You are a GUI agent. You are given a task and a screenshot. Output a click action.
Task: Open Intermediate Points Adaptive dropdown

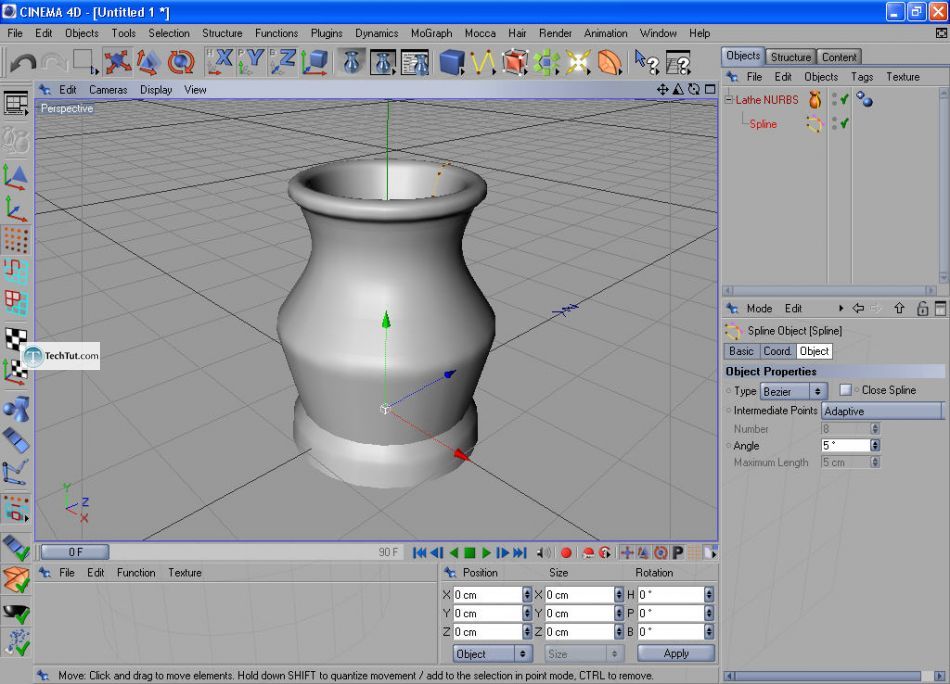coord(882,411)
